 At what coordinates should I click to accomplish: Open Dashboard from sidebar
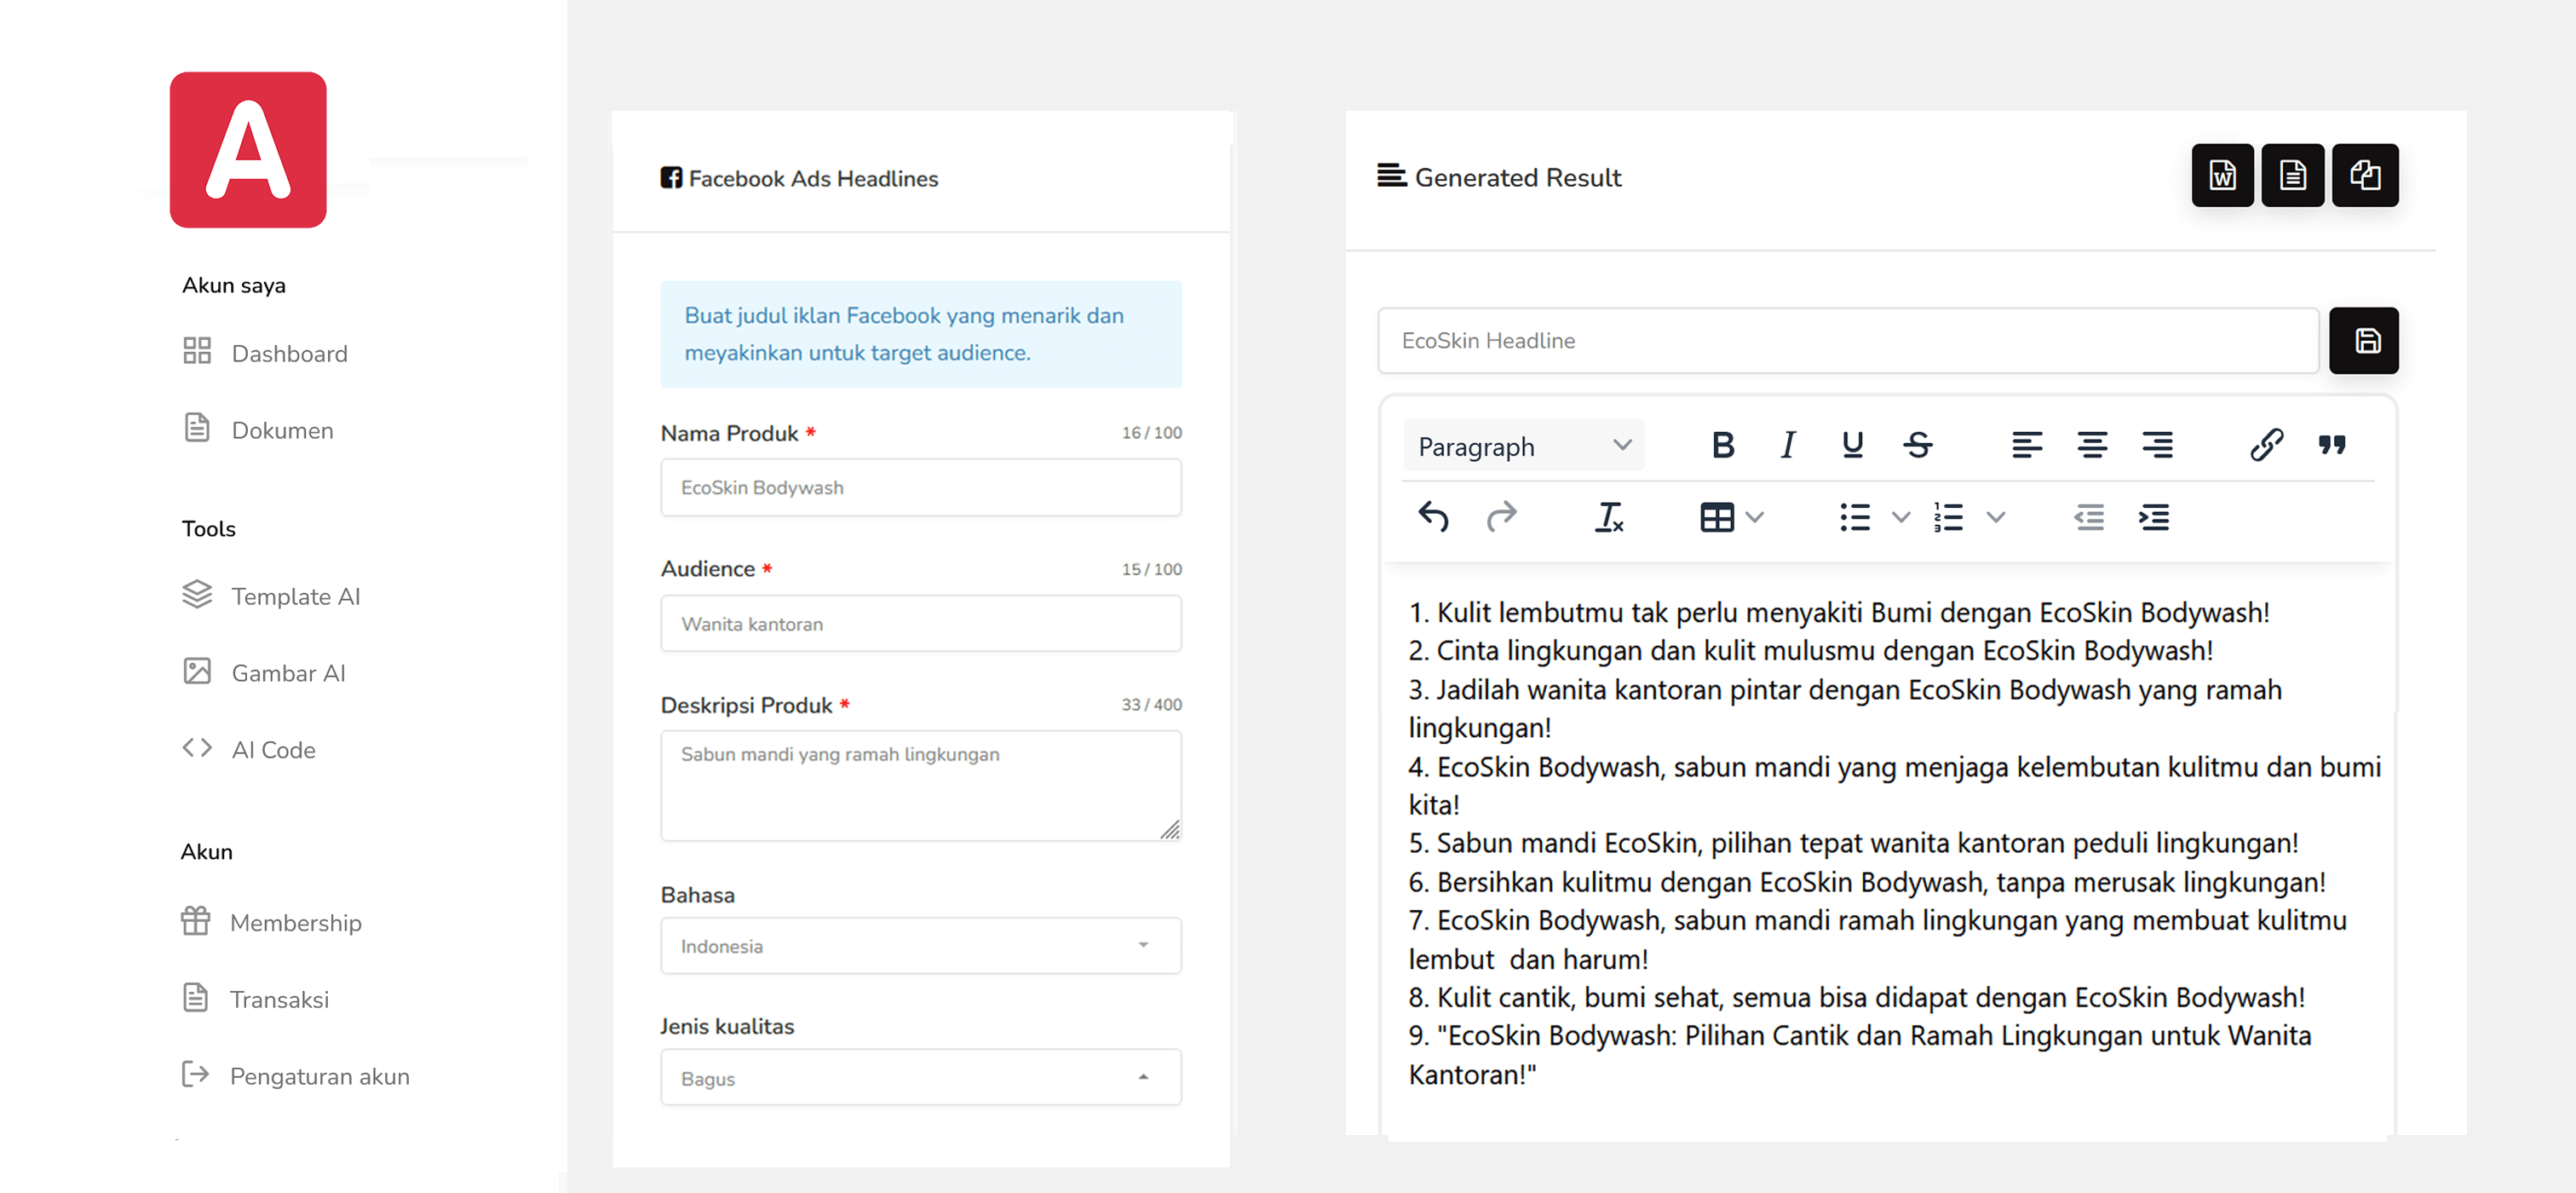tap(289, 353)
